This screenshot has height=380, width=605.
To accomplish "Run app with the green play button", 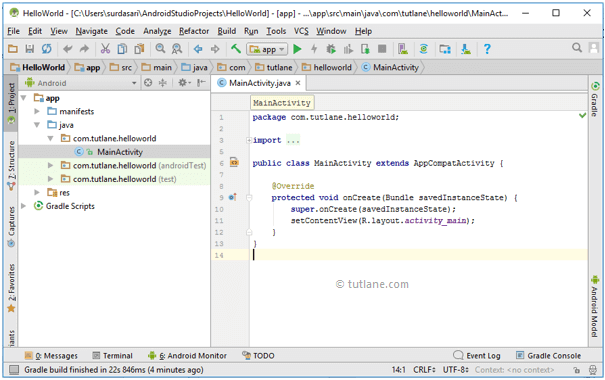I will click(297, 49).
